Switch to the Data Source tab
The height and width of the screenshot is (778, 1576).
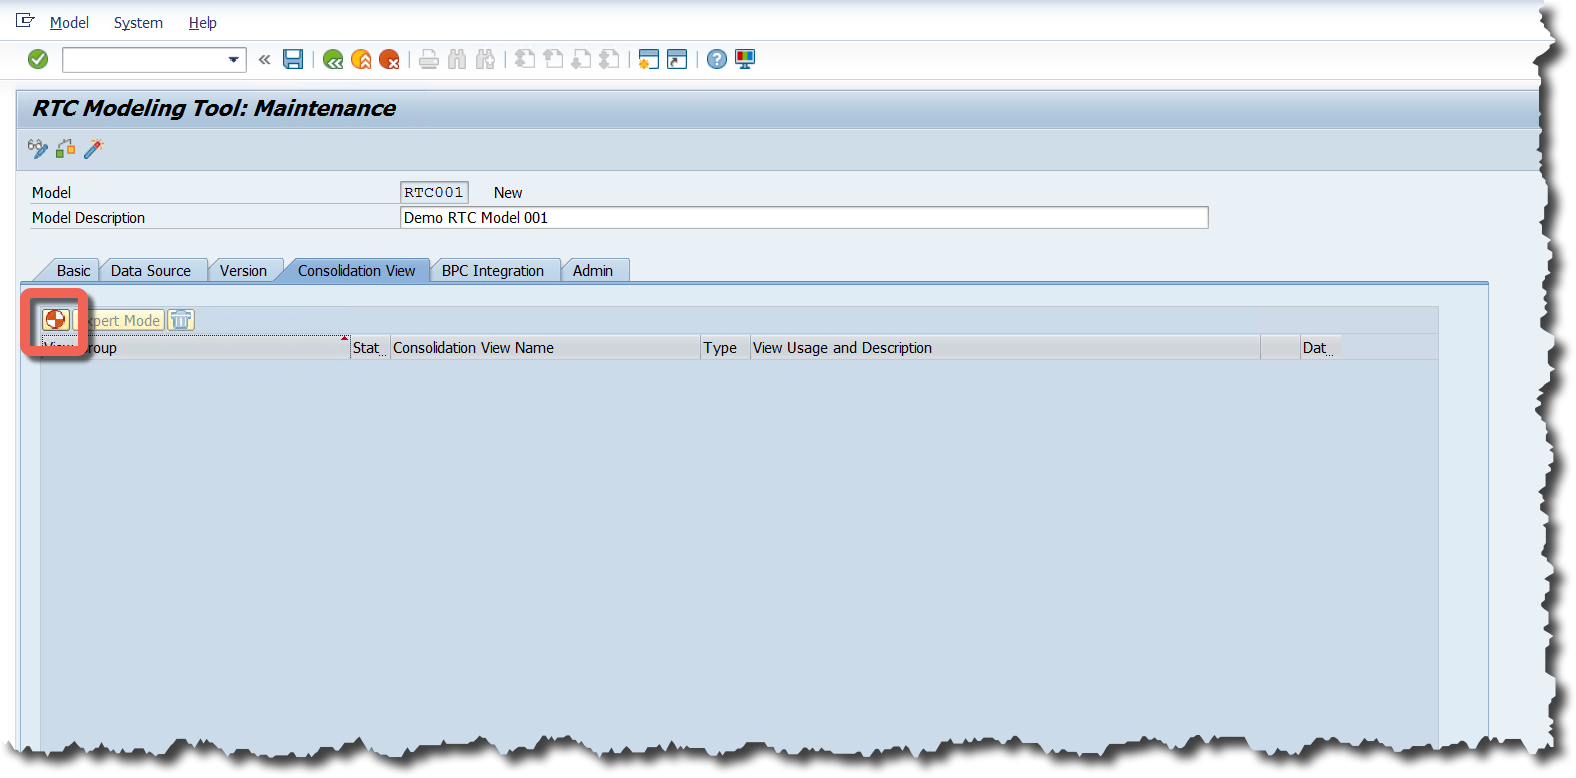pos(151,271)
